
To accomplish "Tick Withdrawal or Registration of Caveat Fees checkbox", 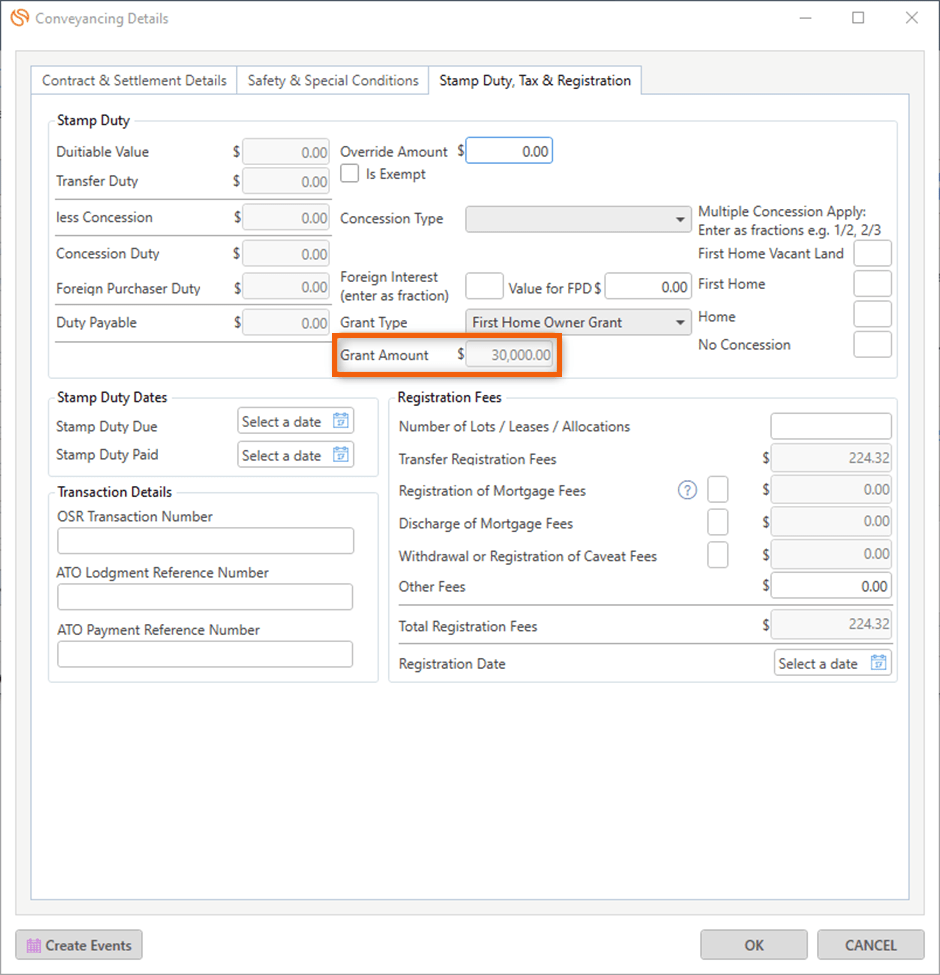I will pos(717,555).
